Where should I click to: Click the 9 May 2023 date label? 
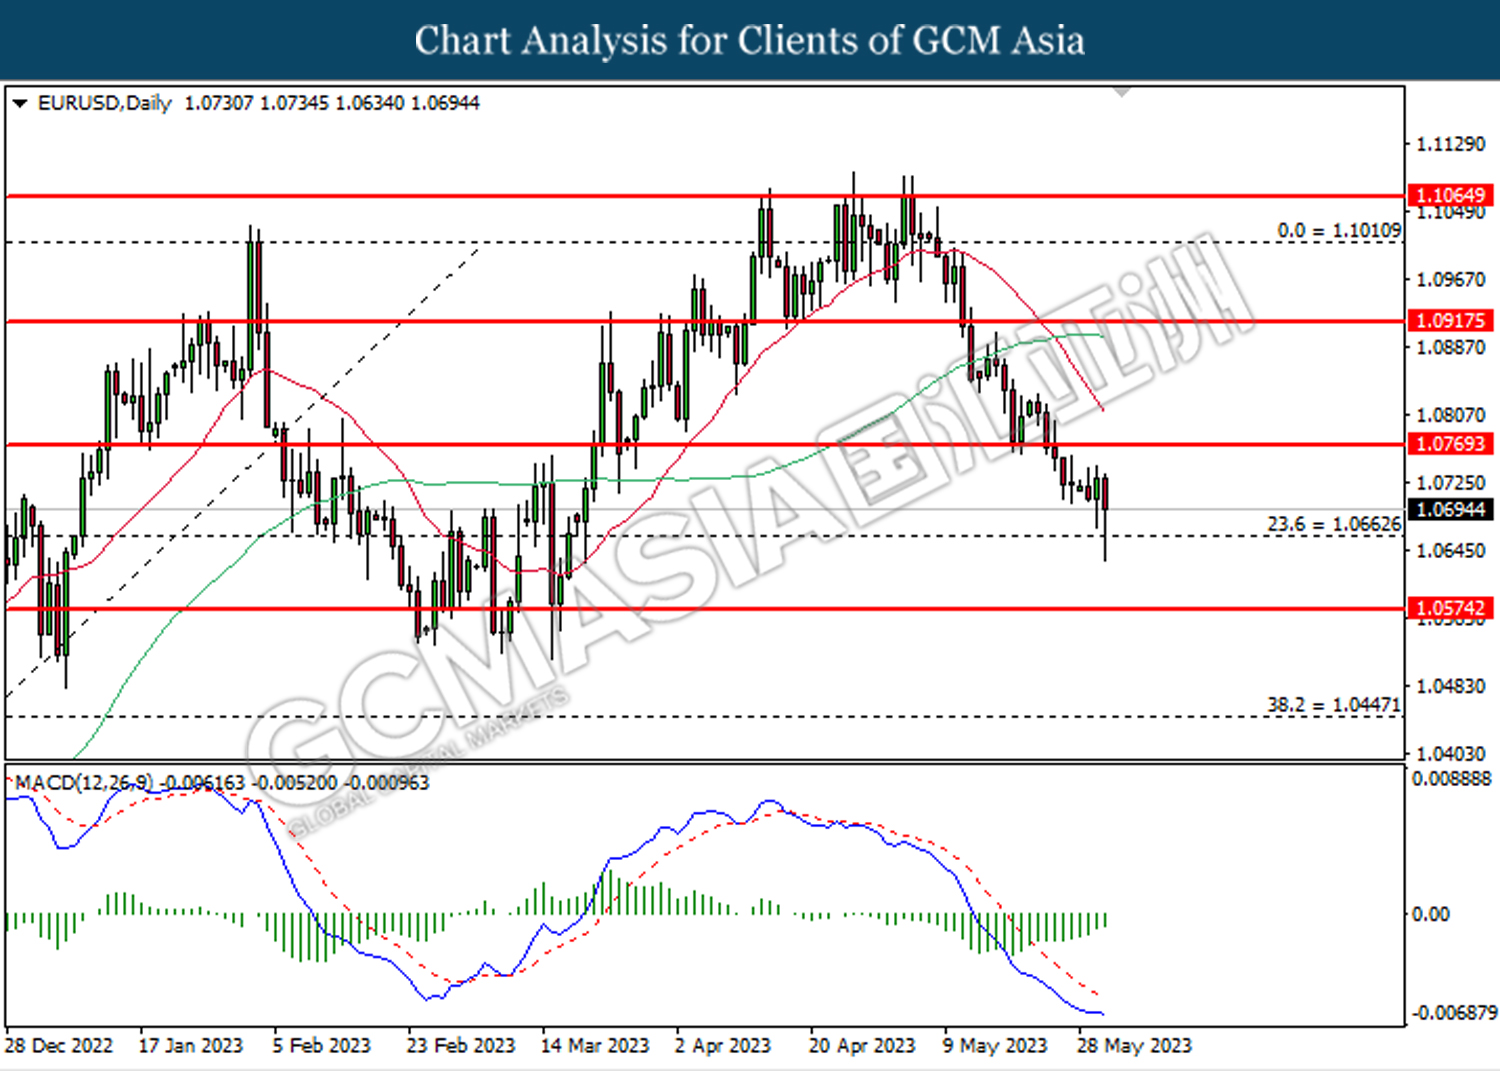pyautogui.click(x=994, y=1046)
